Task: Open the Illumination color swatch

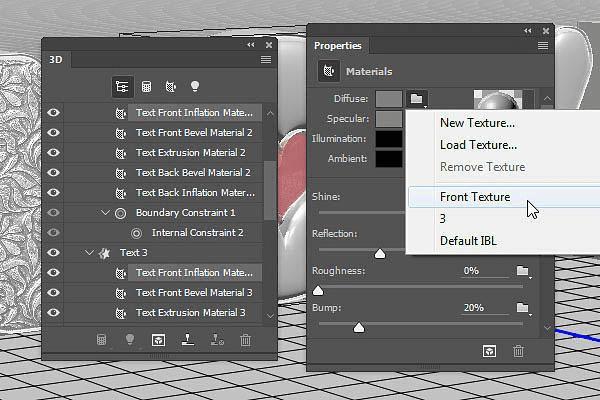Action: pos(389,139)
